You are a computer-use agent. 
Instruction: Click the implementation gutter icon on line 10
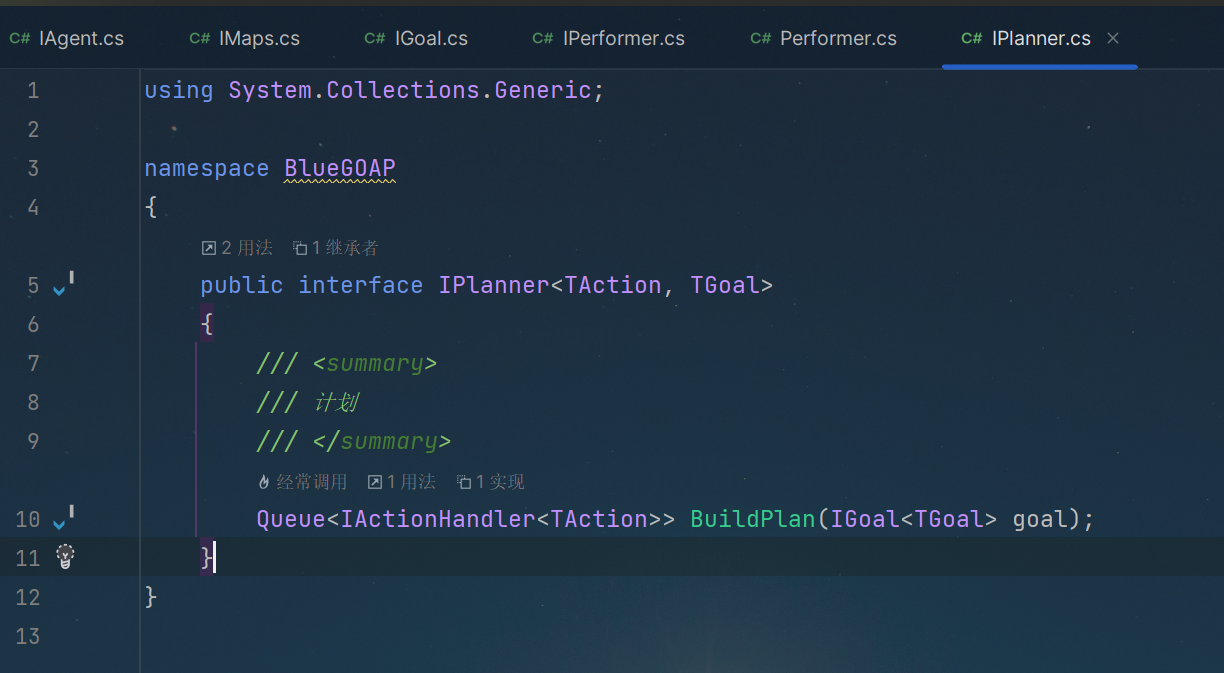click(x=62, y=520)
